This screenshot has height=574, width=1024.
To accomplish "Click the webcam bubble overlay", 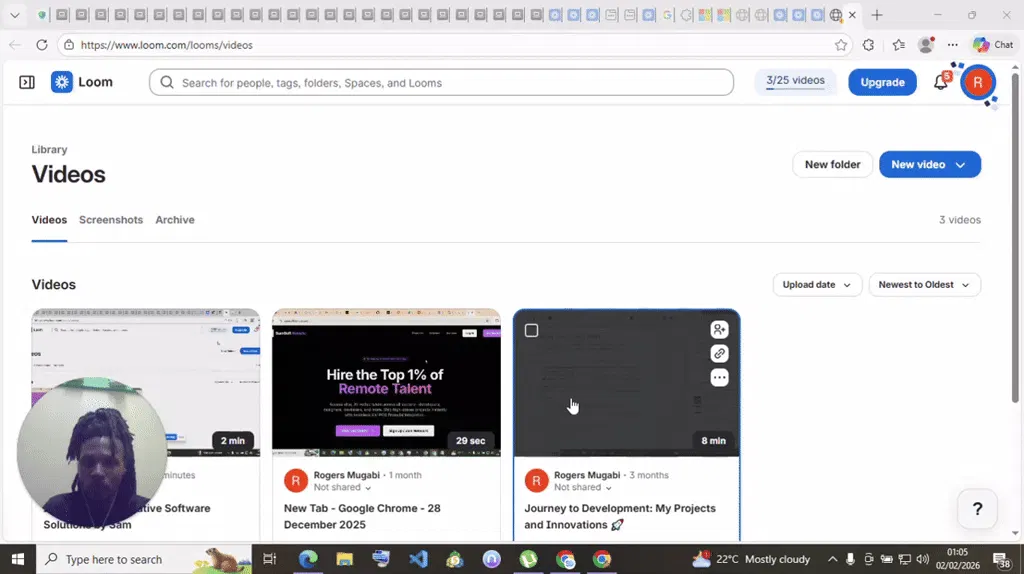I will 92,452.
